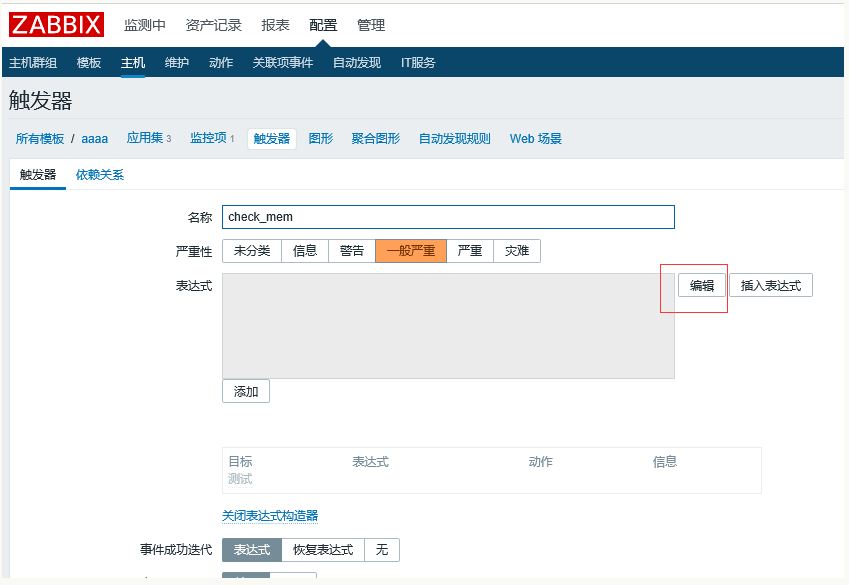Set severity to 一般严重
This screenshot has width=849, height=585.
(411, 251)
